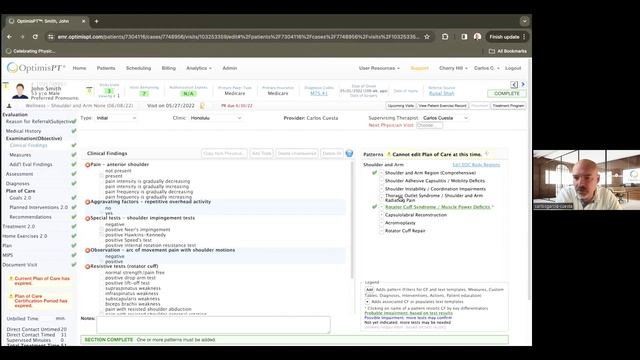Open the Chrome tab search dropdown
The width and height of the screenshot is (640, 360).
pyautogui.click(x=524, y=21)
